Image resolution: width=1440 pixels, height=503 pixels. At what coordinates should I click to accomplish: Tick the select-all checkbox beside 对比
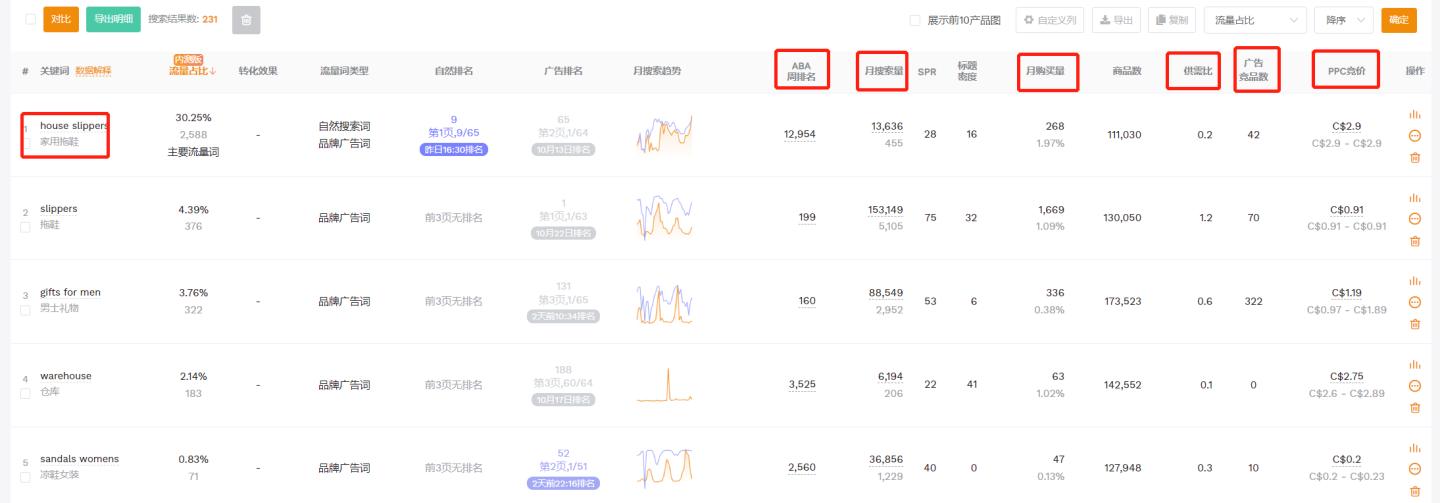coord(30,19)
